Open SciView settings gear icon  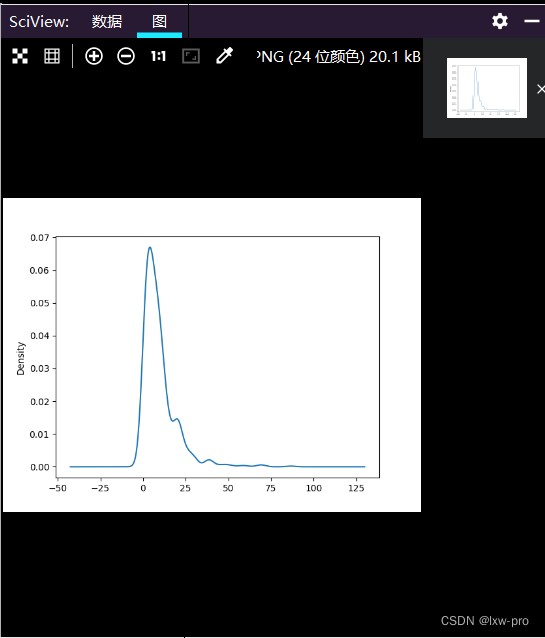click(x=500, y=21)
